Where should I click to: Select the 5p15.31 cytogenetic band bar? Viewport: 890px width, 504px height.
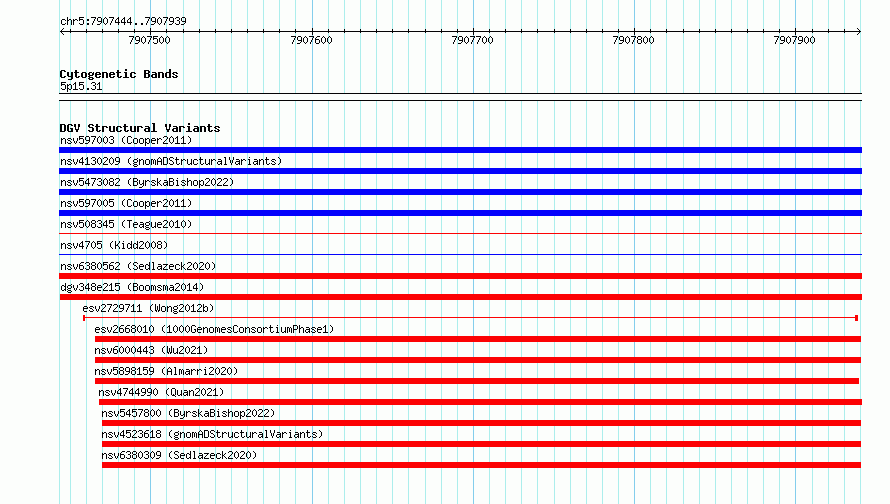point(460,97)
